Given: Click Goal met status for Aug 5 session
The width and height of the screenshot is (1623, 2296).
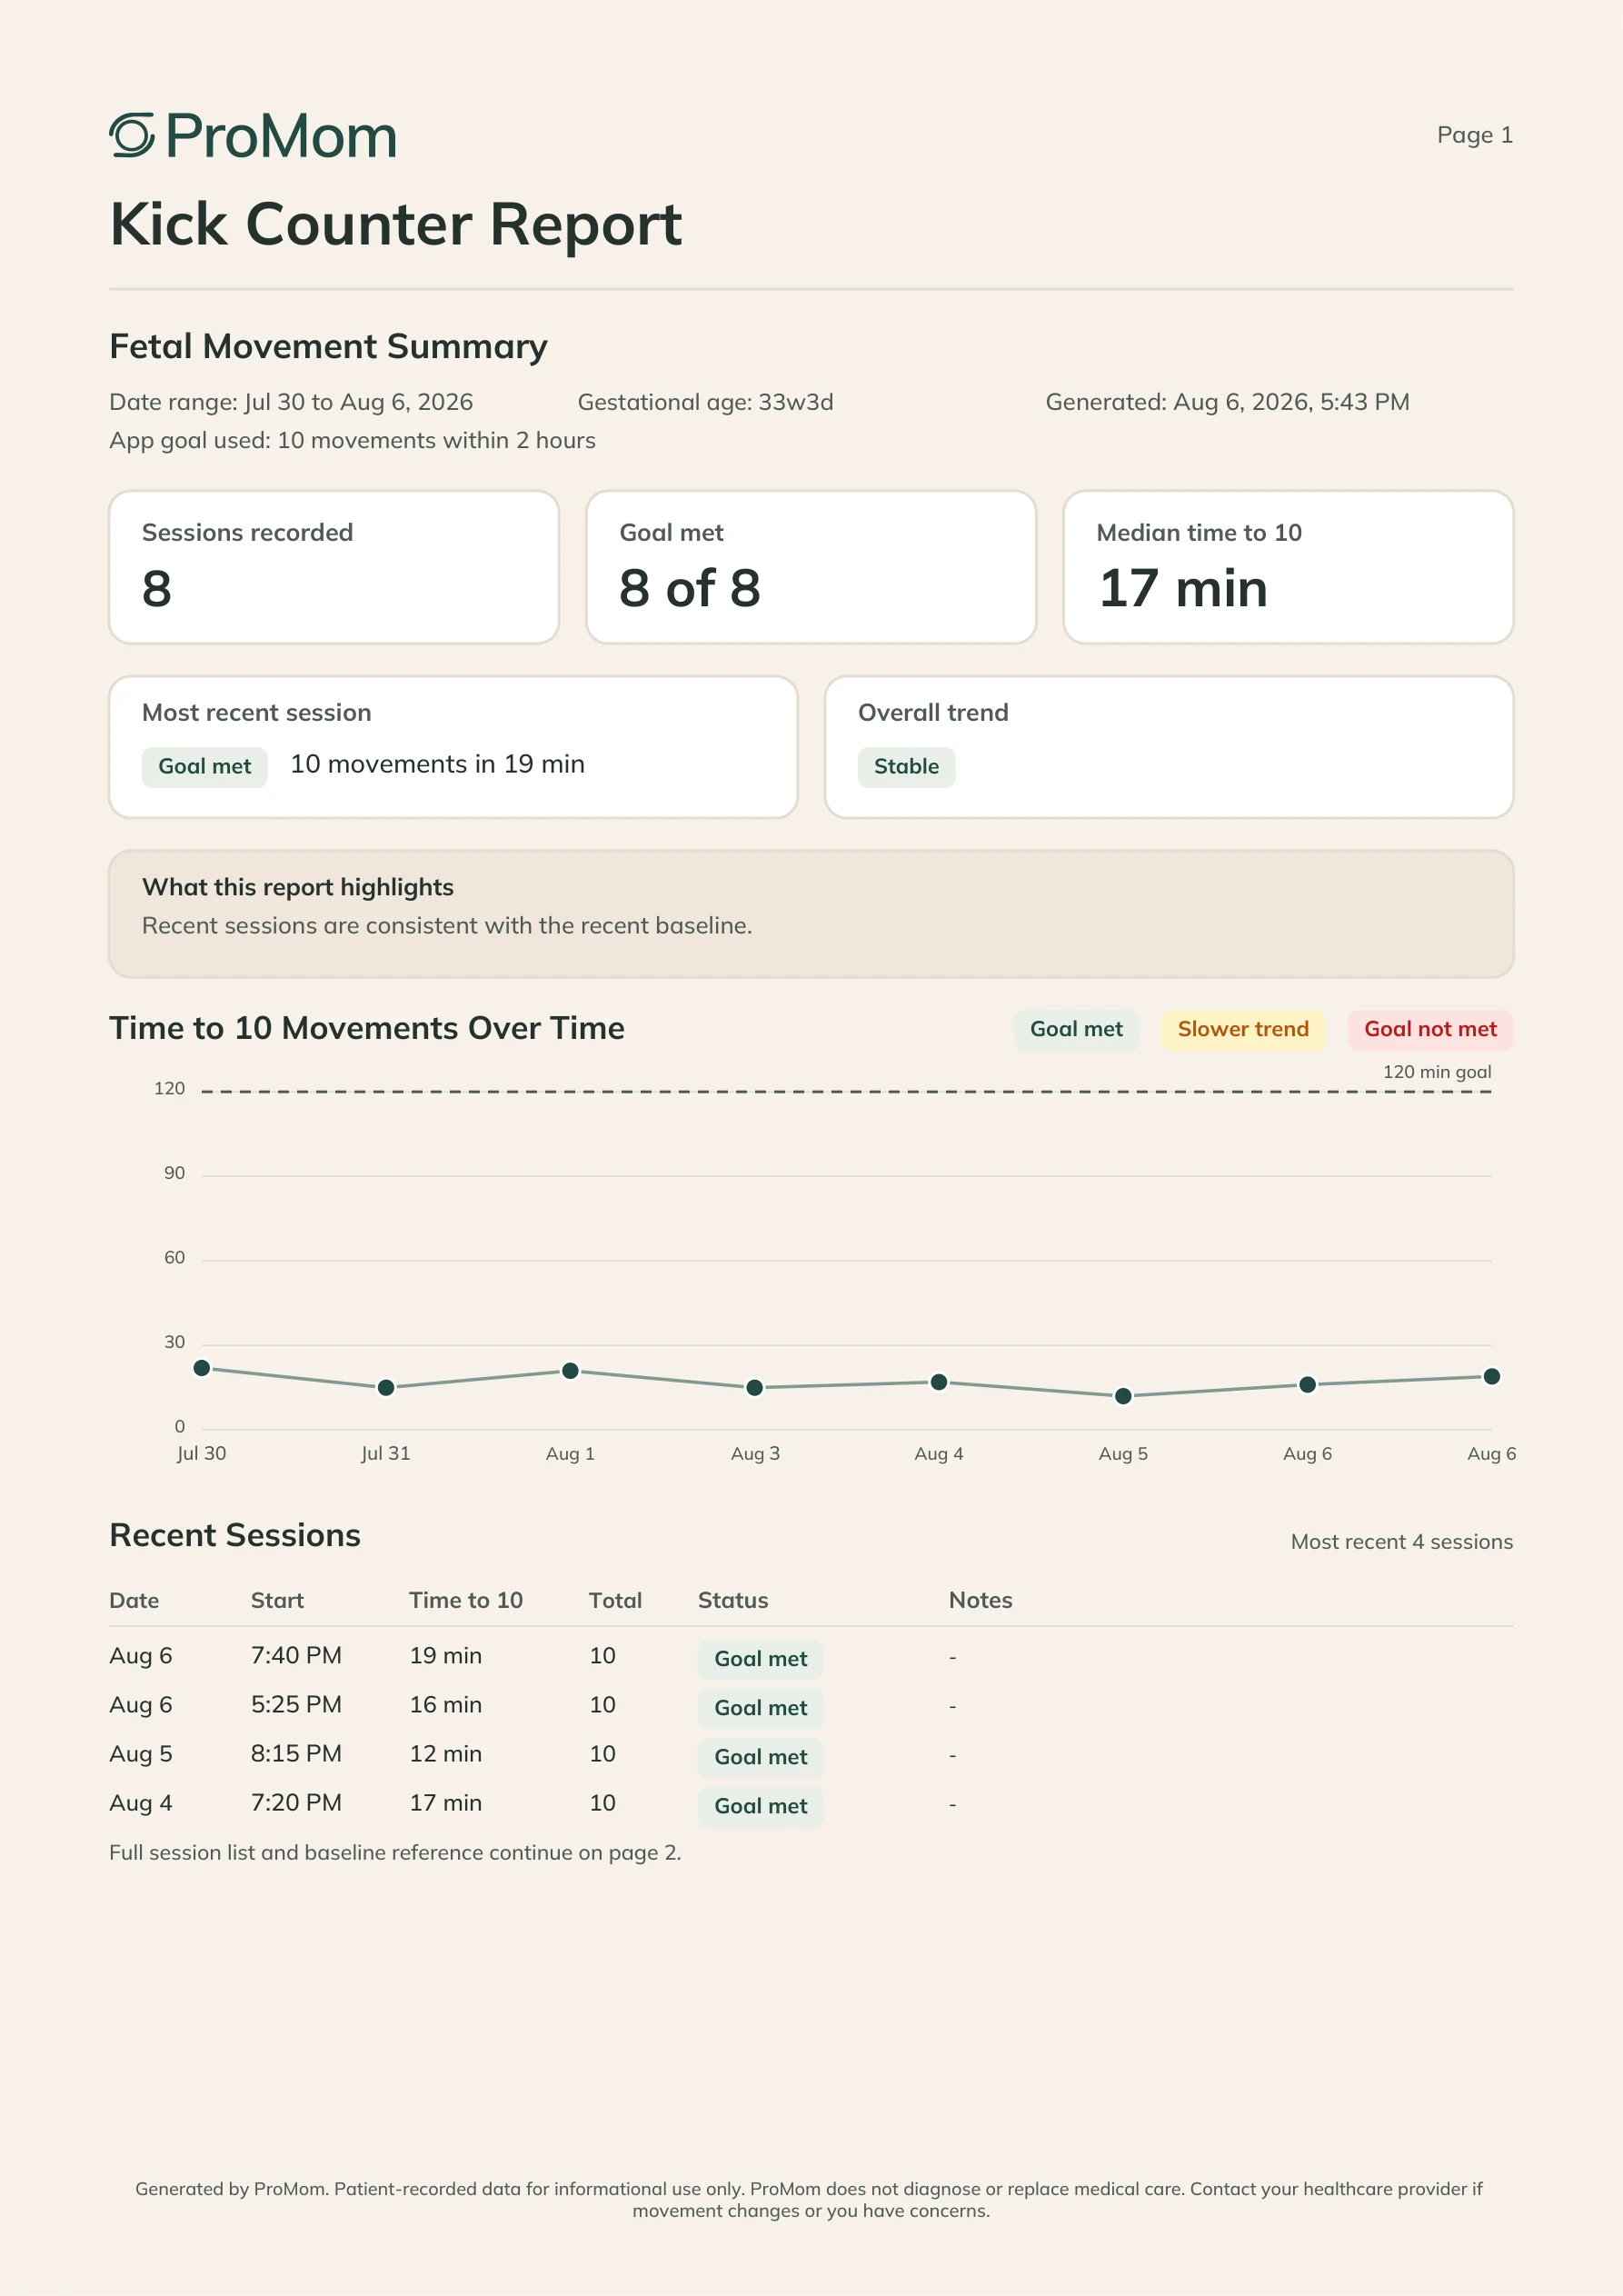Looking at the screenshot, I should (760, 1757).
